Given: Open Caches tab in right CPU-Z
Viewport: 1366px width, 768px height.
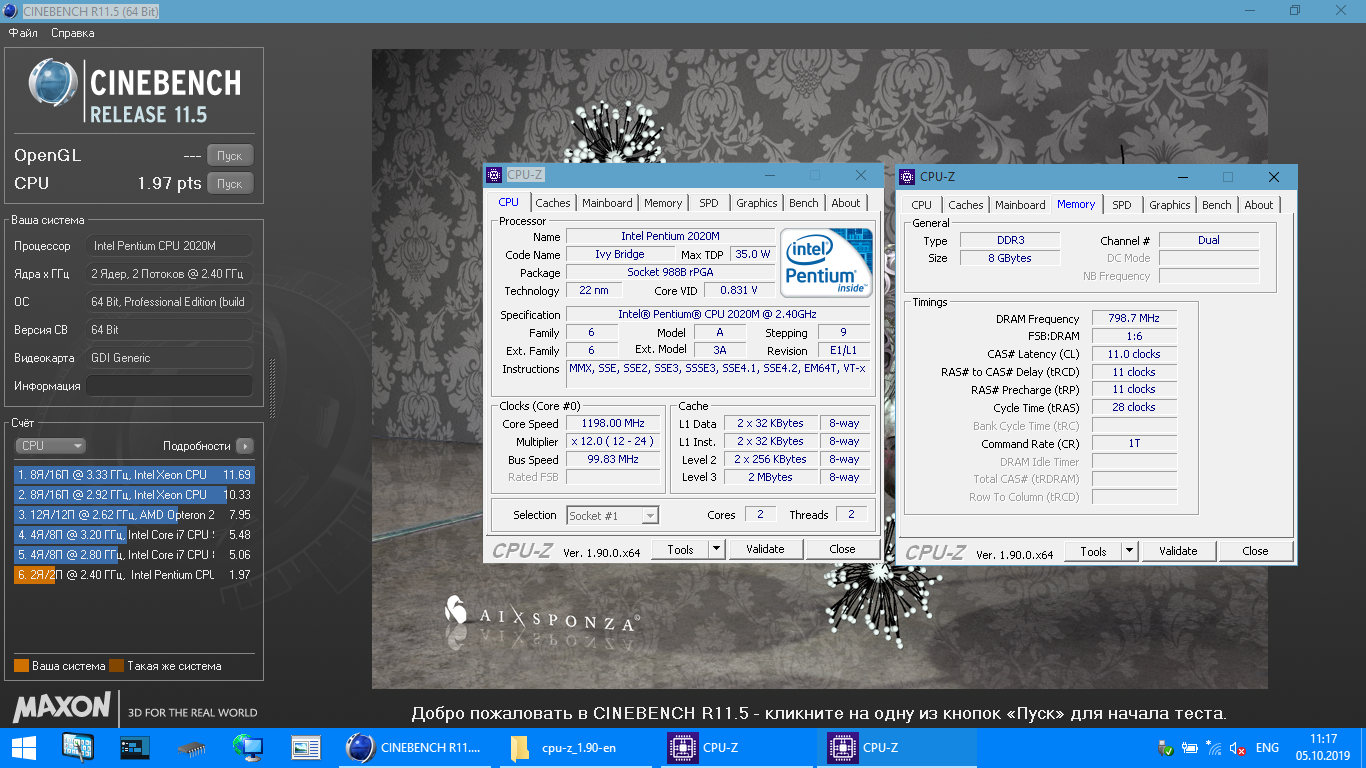Looking at the screenshot, I should click(966, 205).
